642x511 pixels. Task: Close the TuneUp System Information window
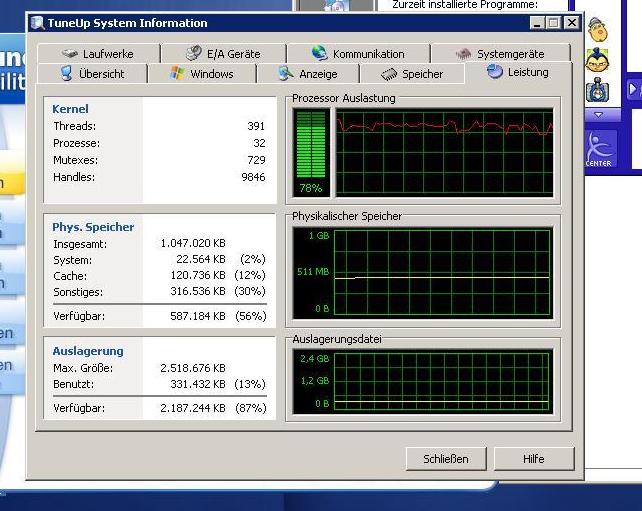(x=572, y=23)
